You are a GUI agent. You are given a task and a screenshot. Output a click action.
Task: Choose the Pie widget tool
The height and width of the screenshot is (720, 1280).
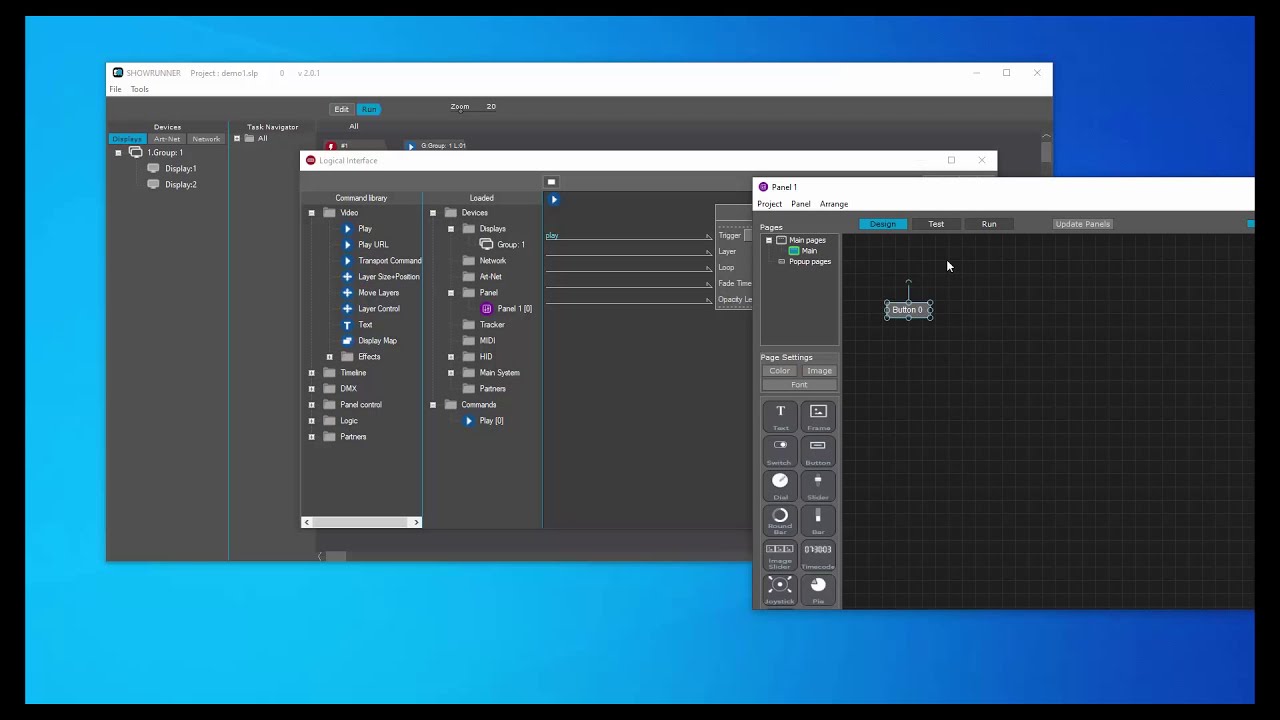coord(818,590)
